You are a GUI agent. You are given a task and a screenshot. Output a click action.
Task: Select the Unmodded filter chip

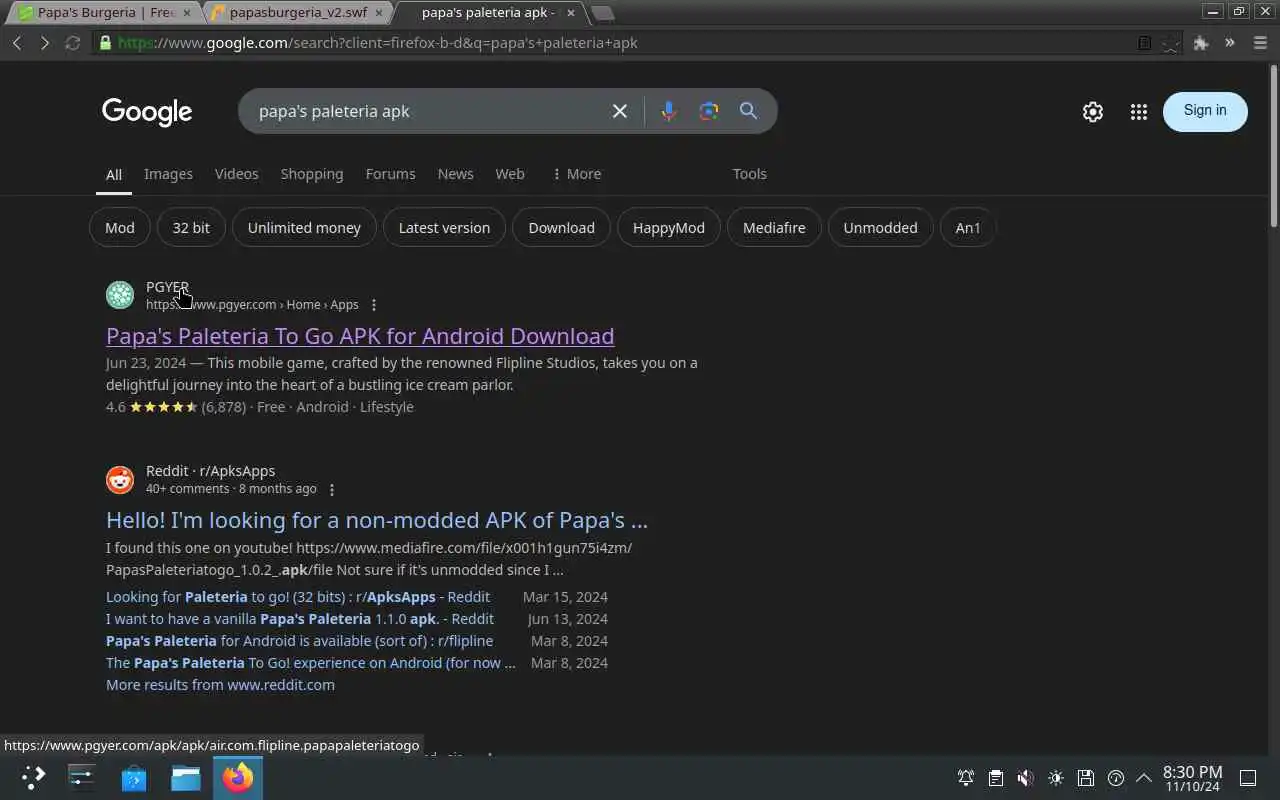click(880, 228)
